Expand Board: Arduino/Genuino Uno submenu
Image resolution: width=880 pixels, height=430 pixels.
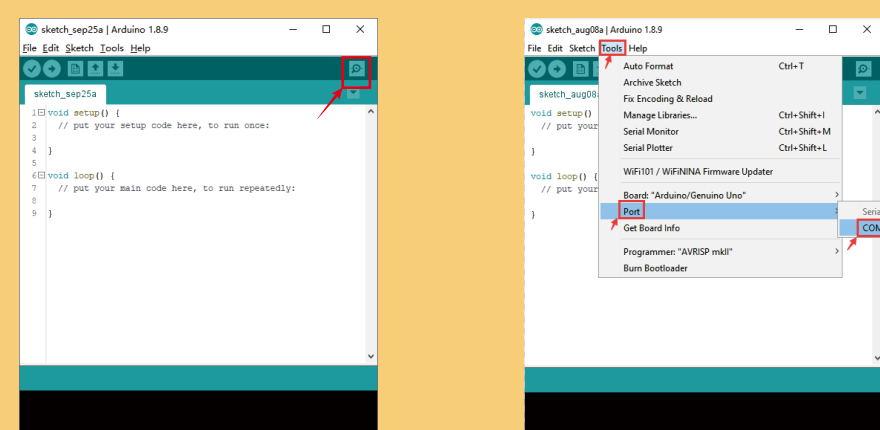coord(721,195)
